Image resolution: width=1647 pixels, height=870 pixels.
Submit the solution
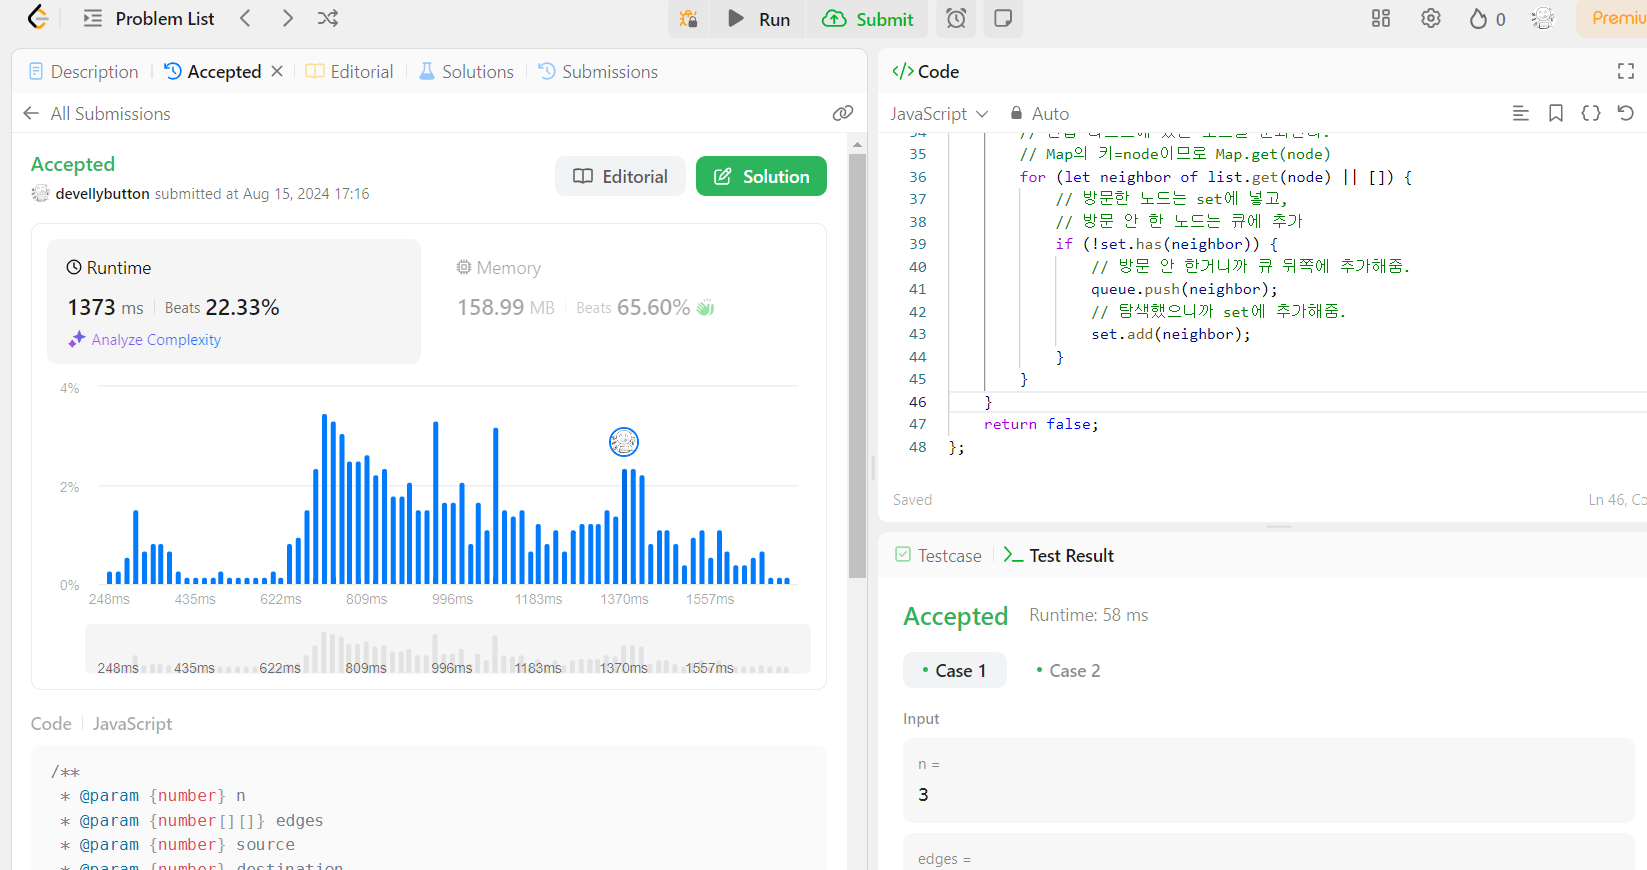867,19
